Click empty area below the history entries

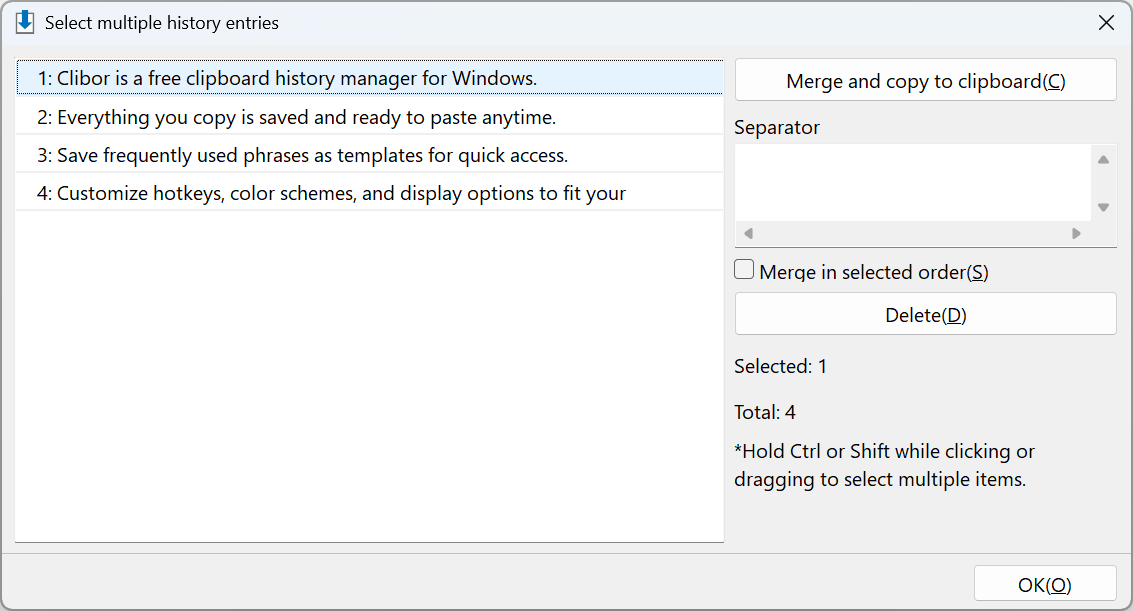369,376
